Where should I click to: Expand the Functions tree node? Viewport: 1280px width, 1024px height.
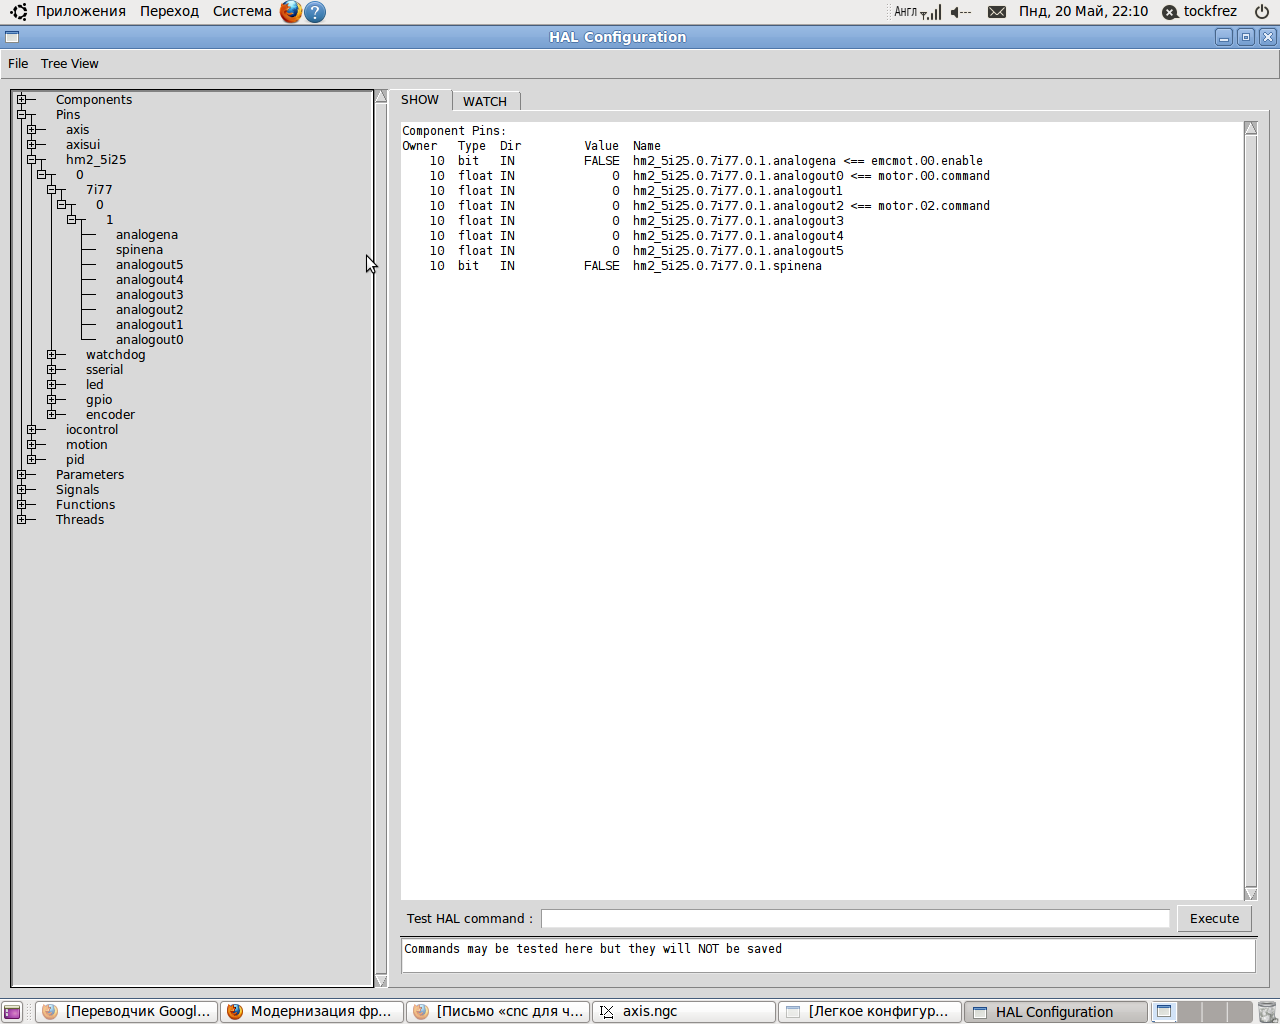click(x=21, y=505)
